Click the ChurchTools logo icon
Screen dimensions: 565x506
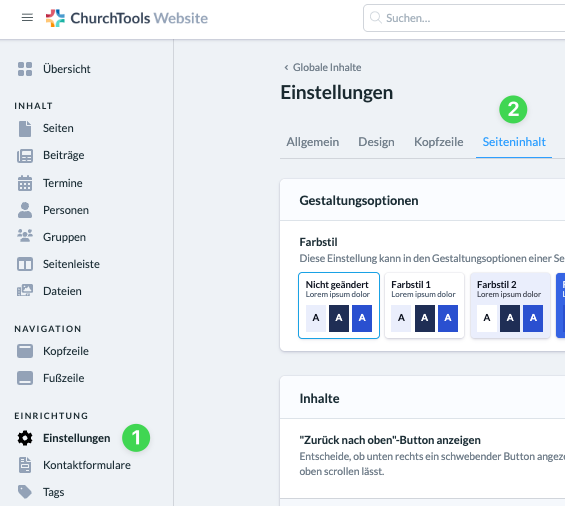[x=55, y=18]
